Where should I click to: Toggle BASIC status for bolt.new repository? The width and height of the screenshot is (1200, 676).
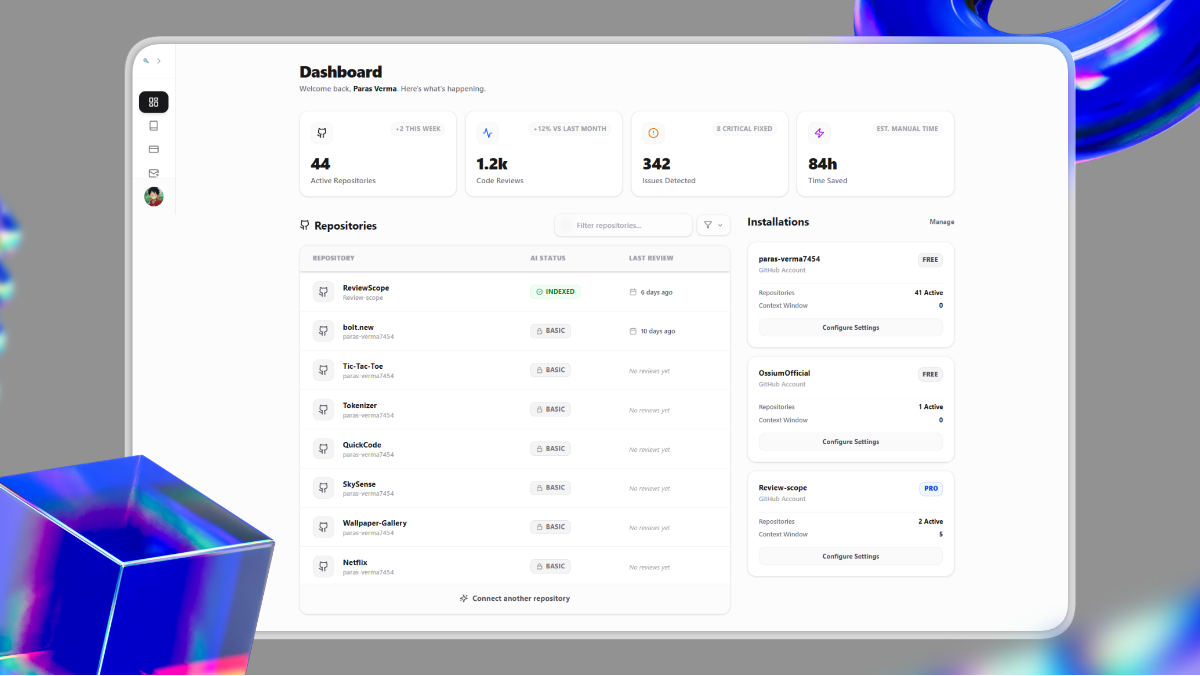(x=550, y=330)
